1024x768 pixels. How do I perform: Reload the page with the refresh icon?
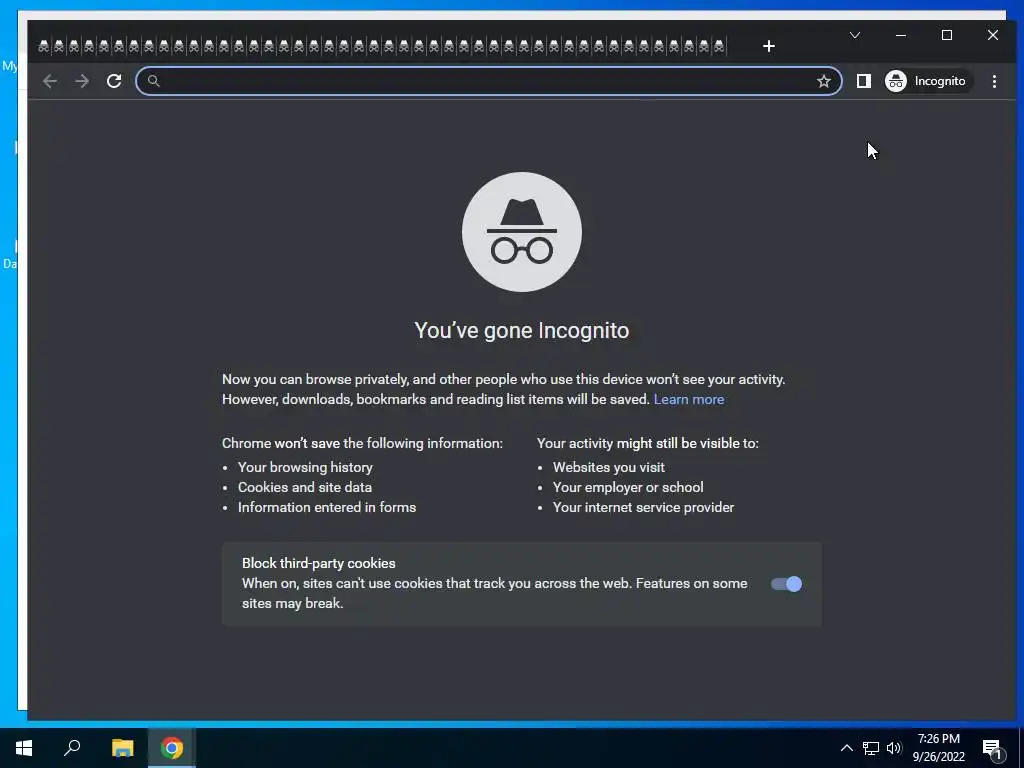click(114, 81)
